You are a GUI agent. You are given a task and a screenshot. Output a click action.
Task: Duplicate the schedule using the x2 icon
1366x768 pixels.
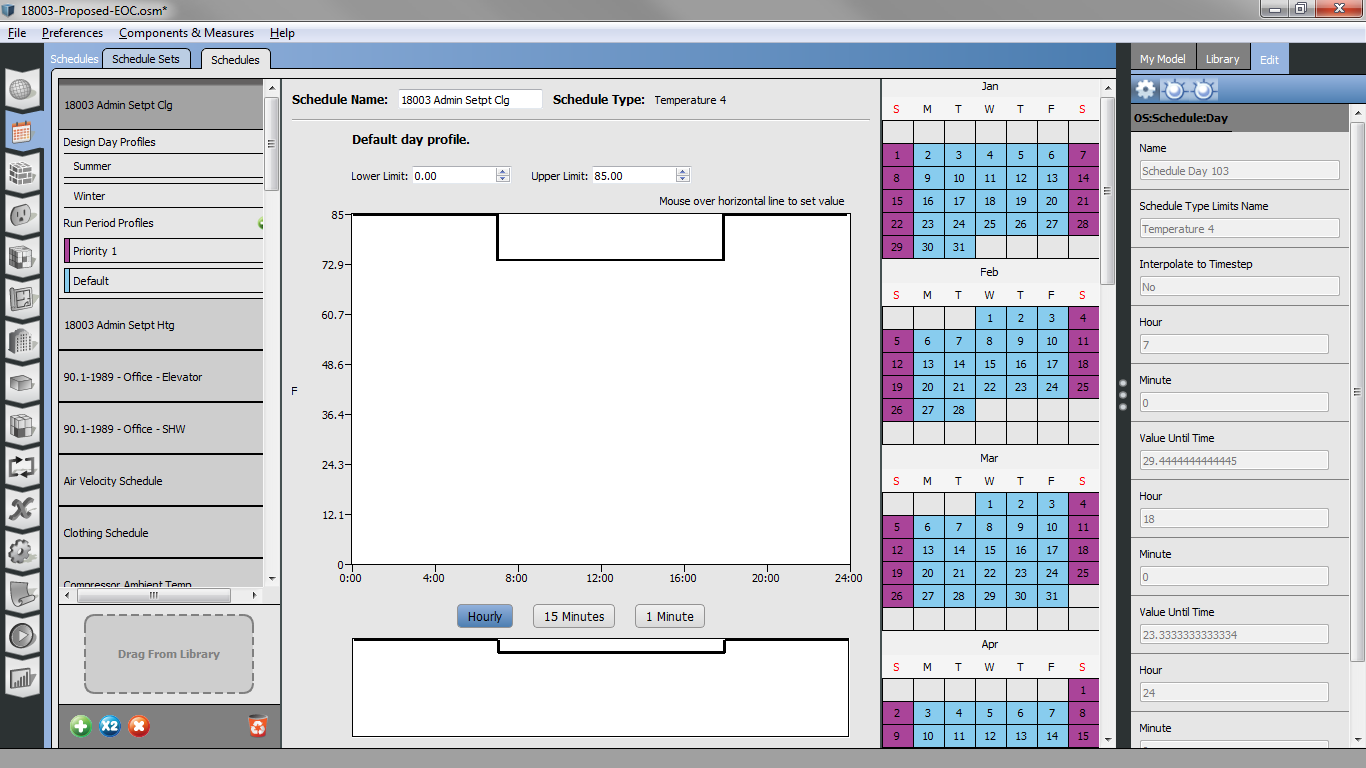click(109, 727)
